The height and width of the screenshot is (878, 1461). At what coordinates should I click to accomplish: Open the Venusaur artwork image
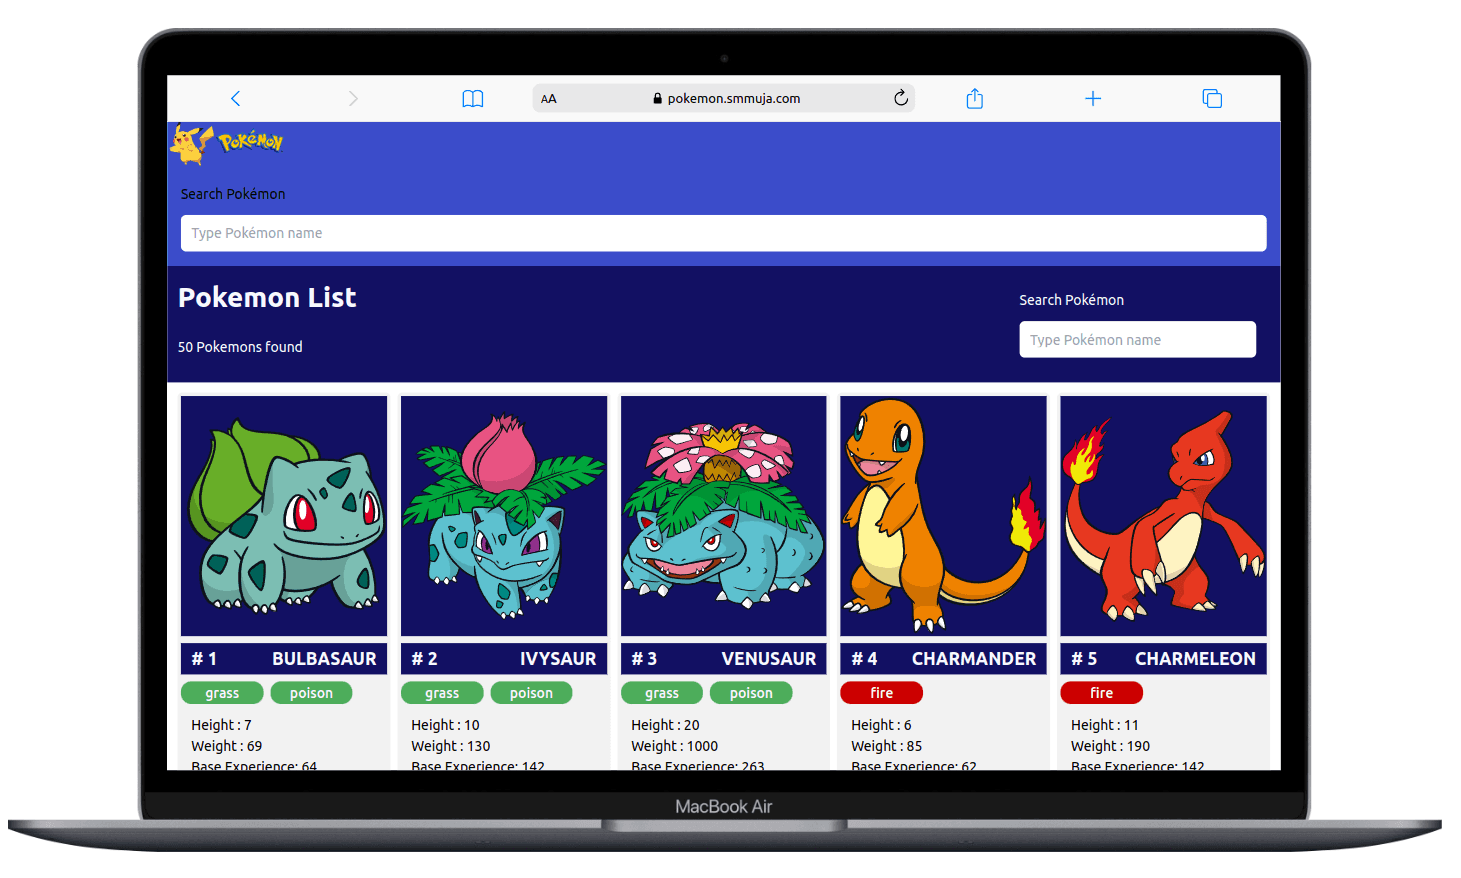coord(724,516)
